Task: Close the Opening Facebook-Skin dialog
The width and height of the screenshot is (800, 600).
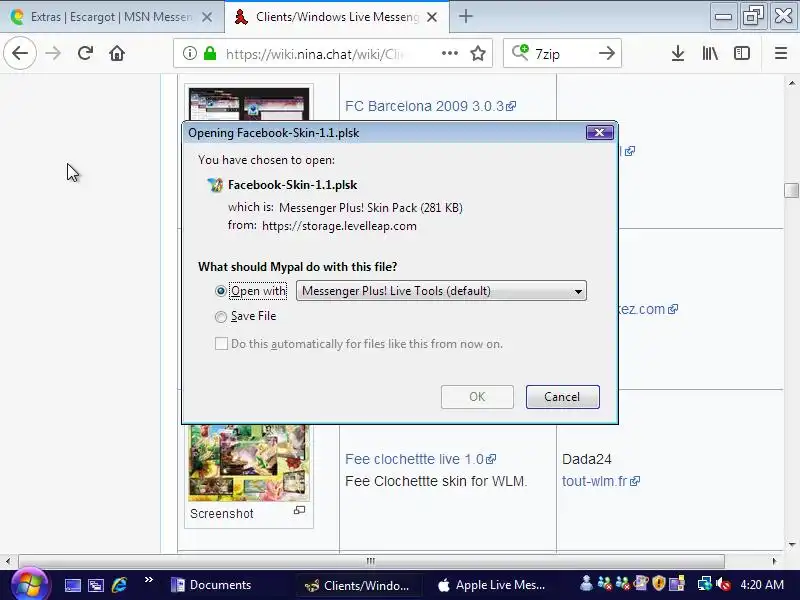Action: click(x=599, y=133)
